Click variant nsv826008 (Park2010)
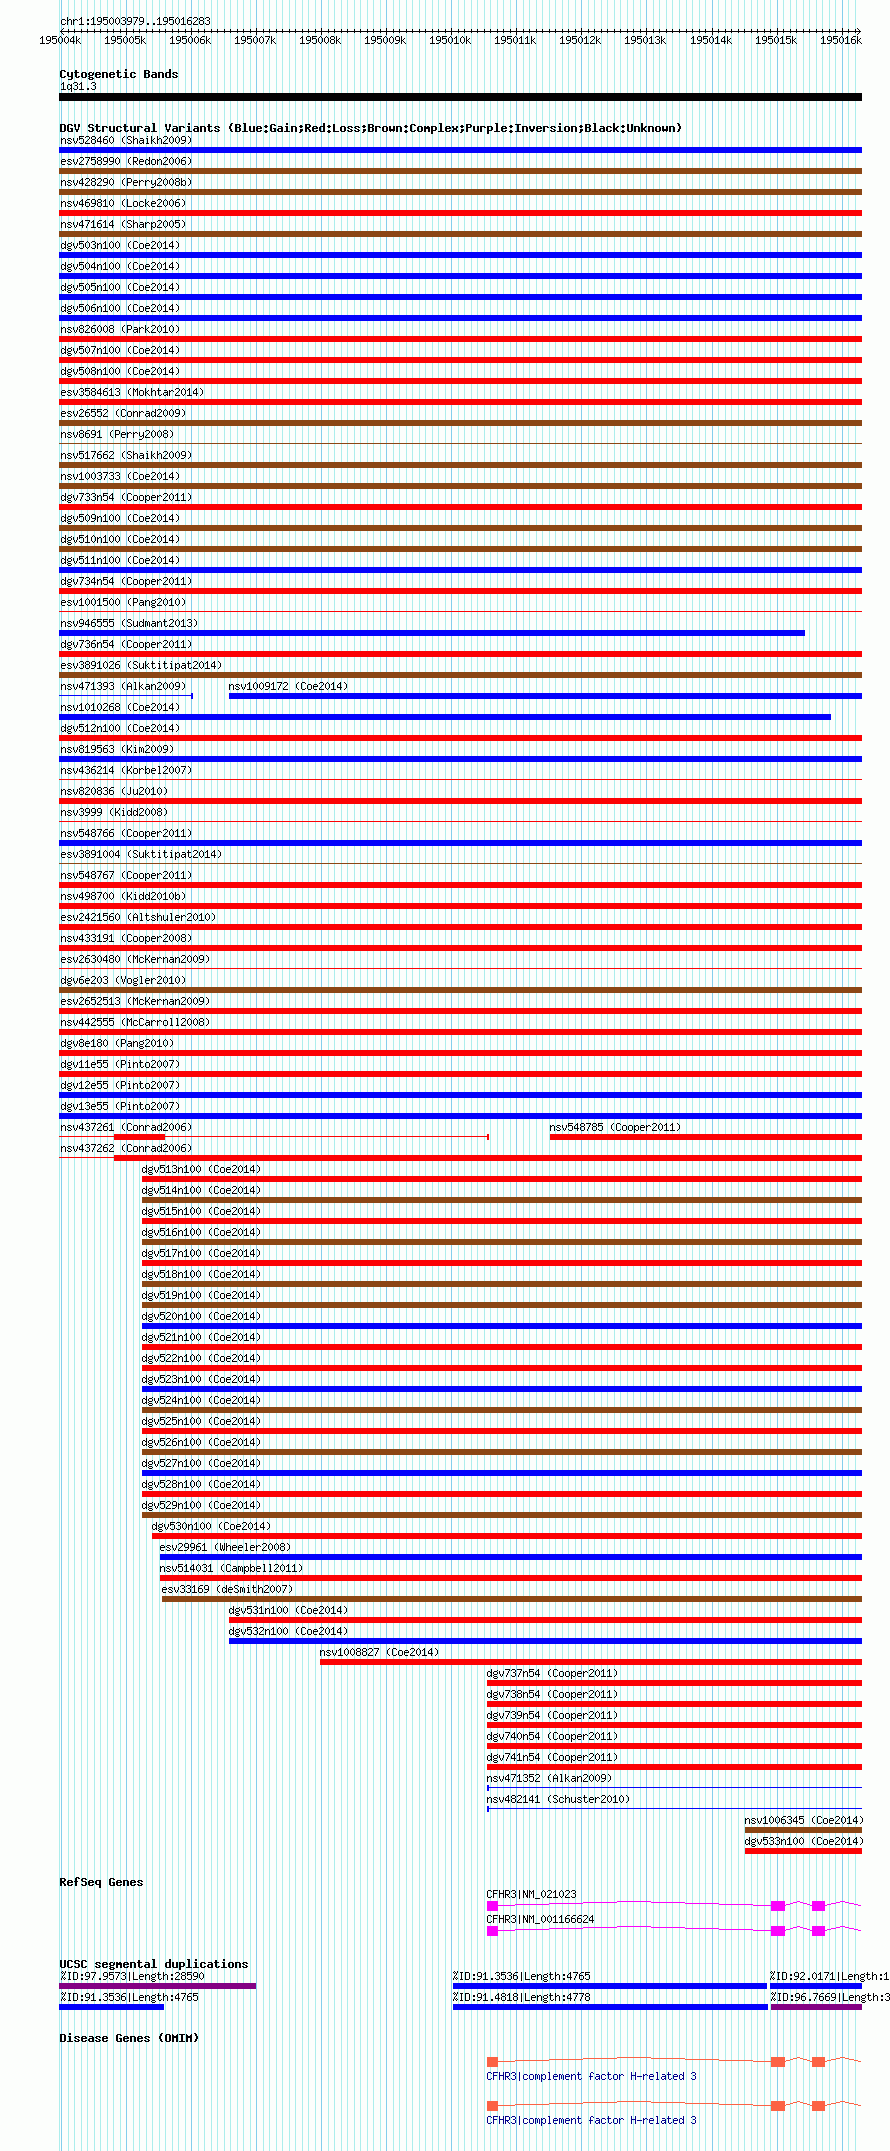The width and height of the screenshot is (890, 2151). [119, 329]
